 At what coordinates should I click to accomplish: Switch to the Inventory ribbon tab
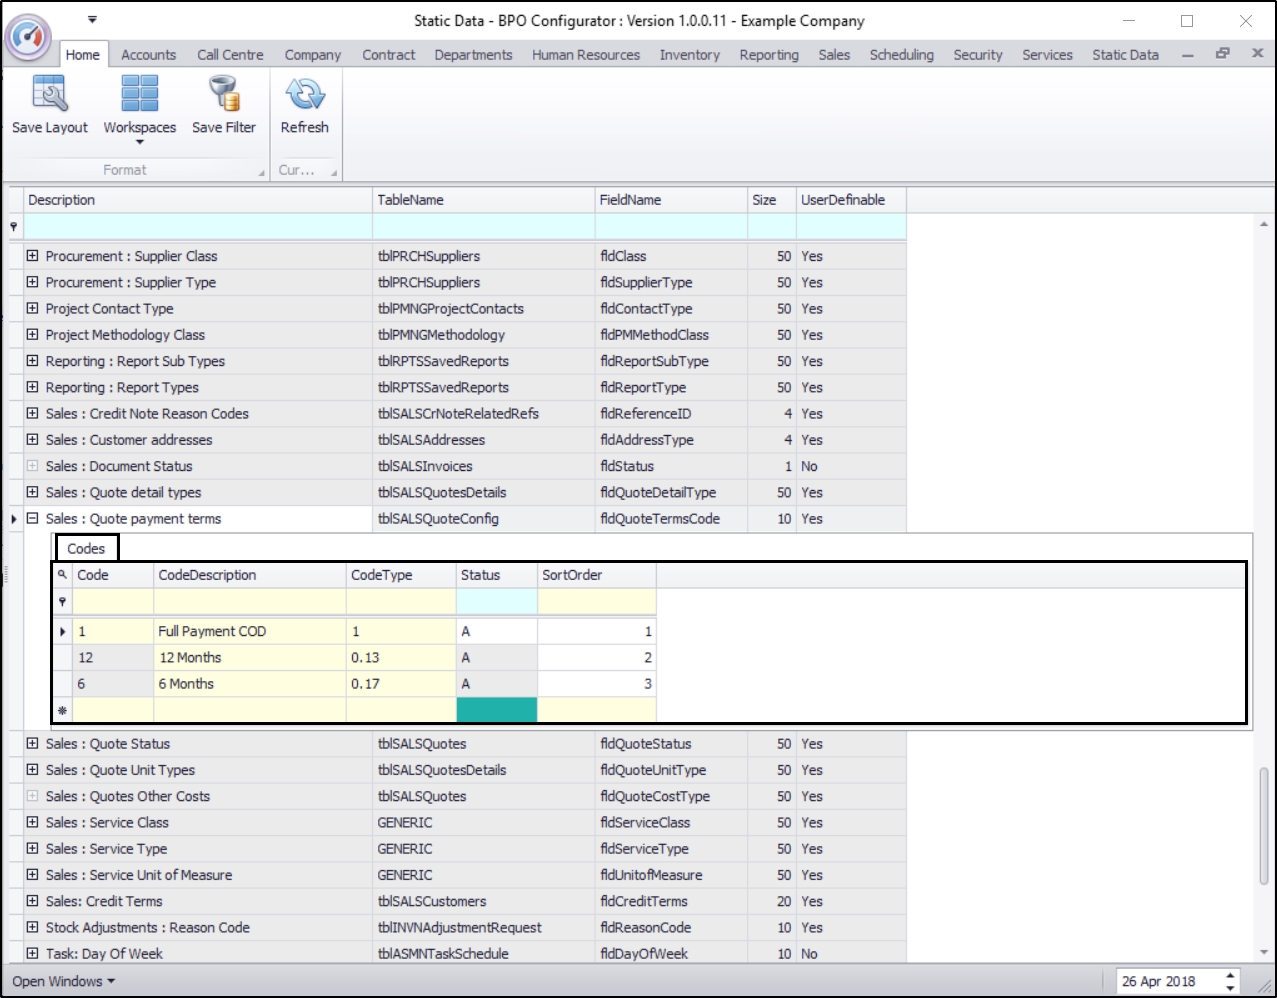click(x=689, y=55)
